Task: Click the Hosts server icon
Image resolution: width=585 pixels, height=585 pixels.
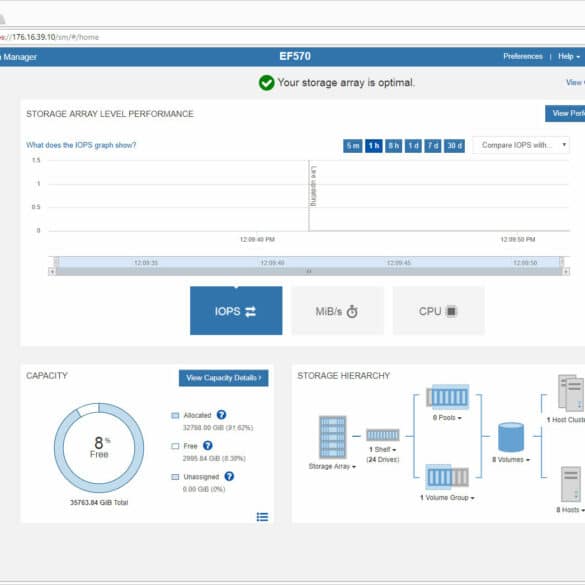Action: click(571, 484)
